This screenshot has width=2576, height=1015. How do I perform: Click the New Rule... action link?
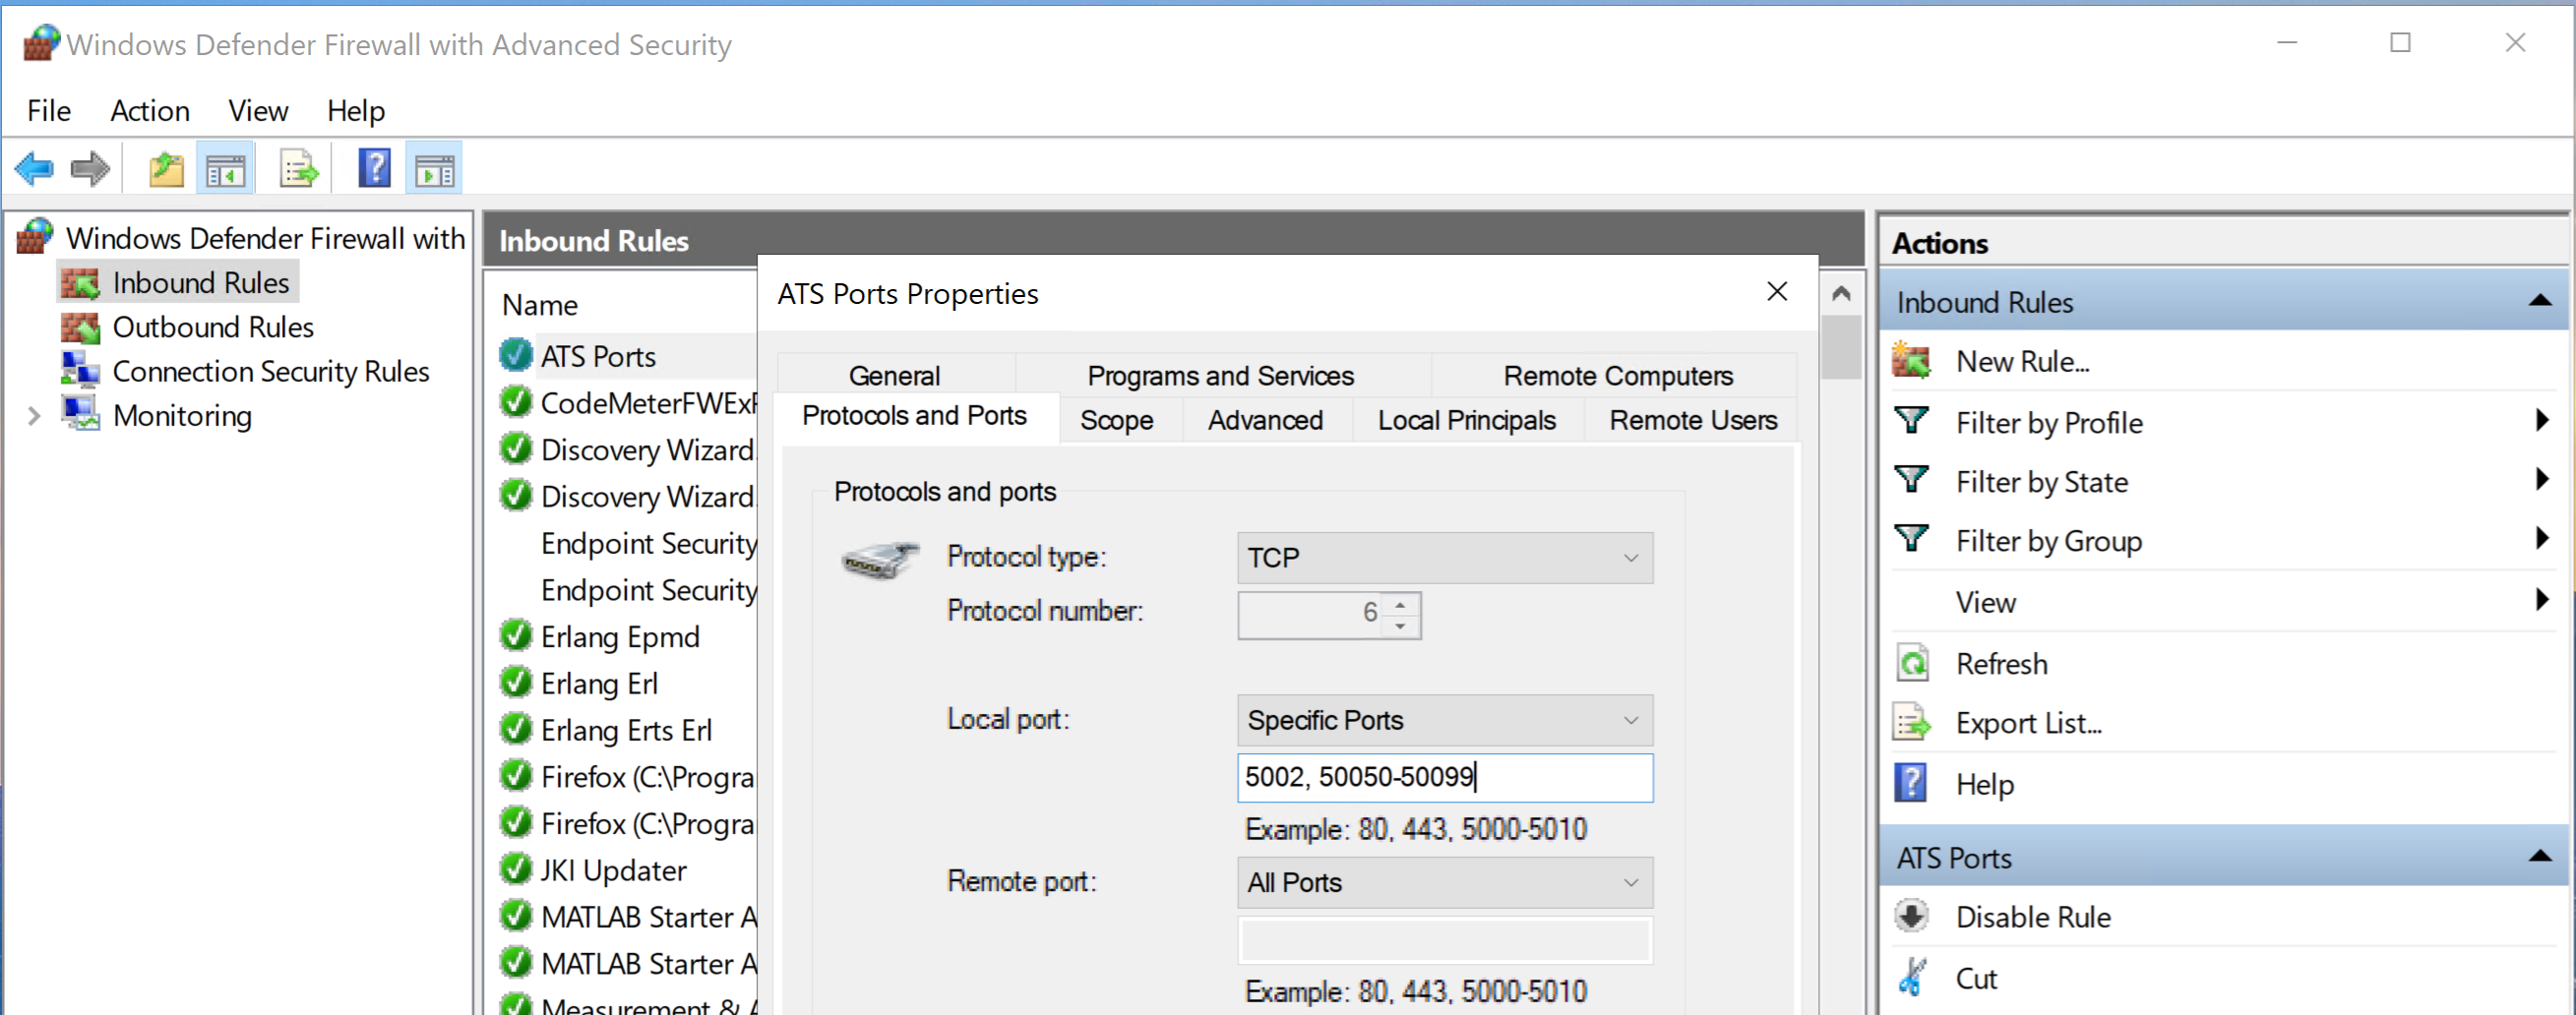pyautogui.click(x=2023, y=361)
